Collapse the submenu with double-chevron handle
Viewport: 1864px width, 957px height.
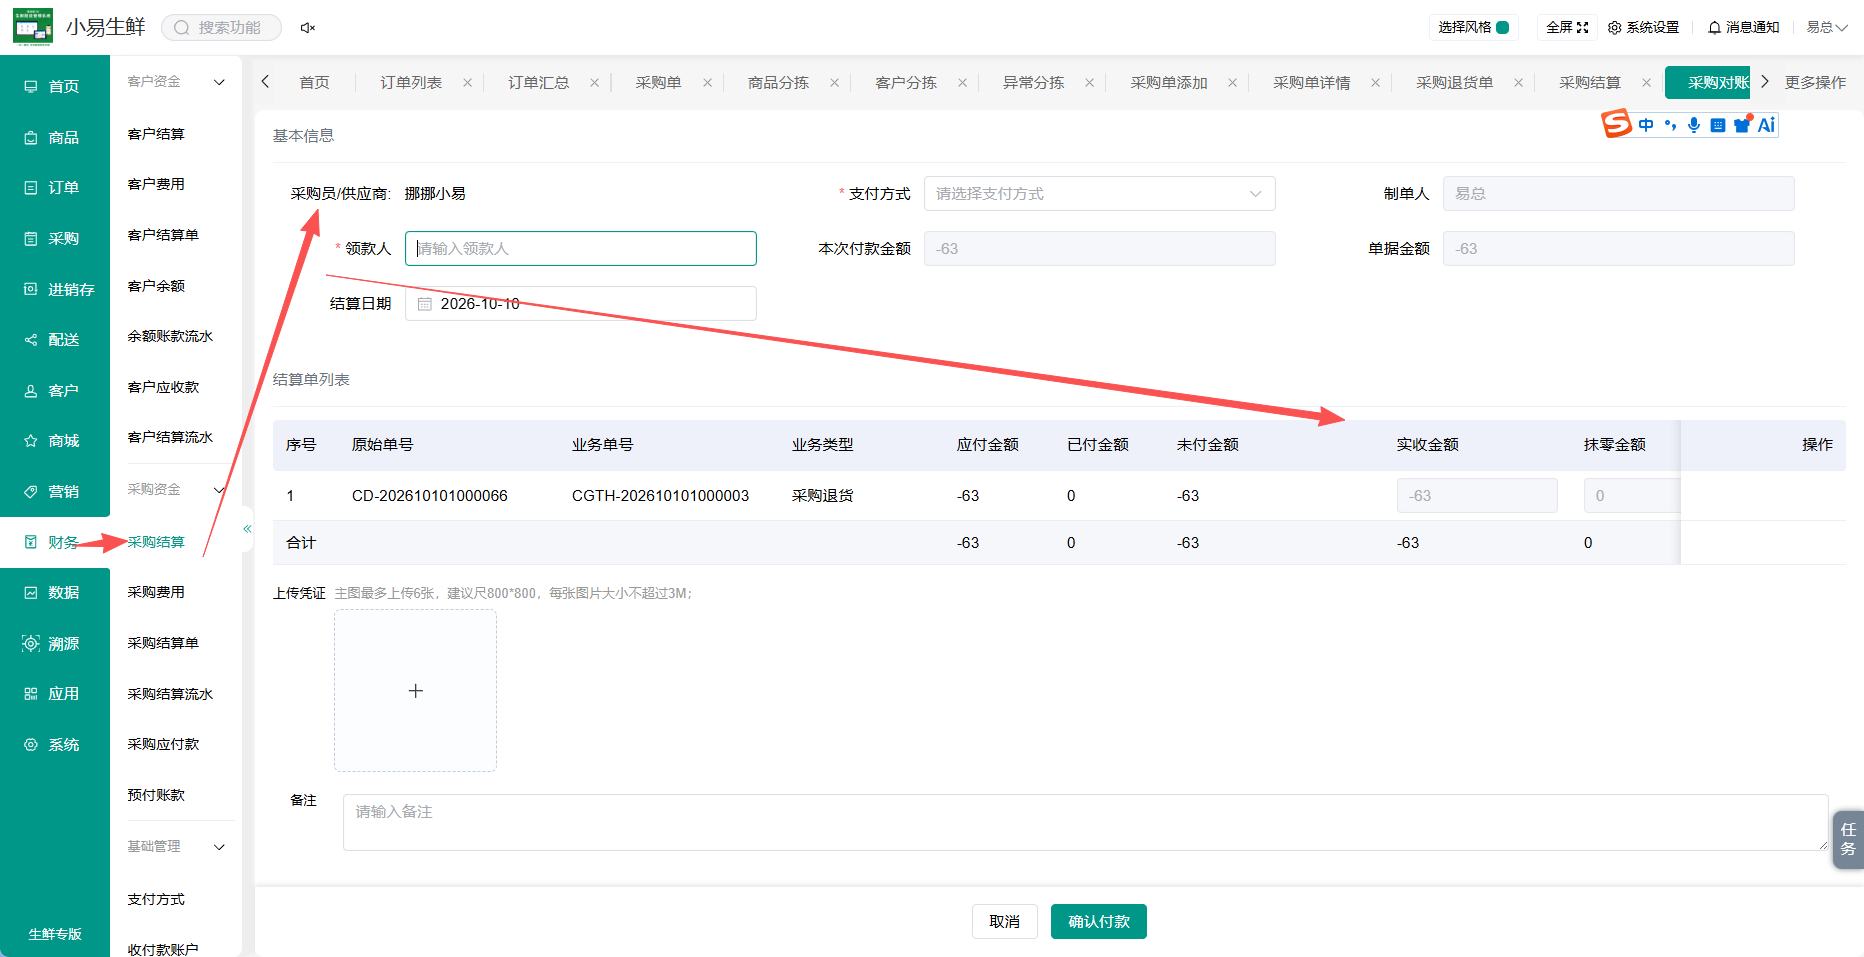point(247,529)
